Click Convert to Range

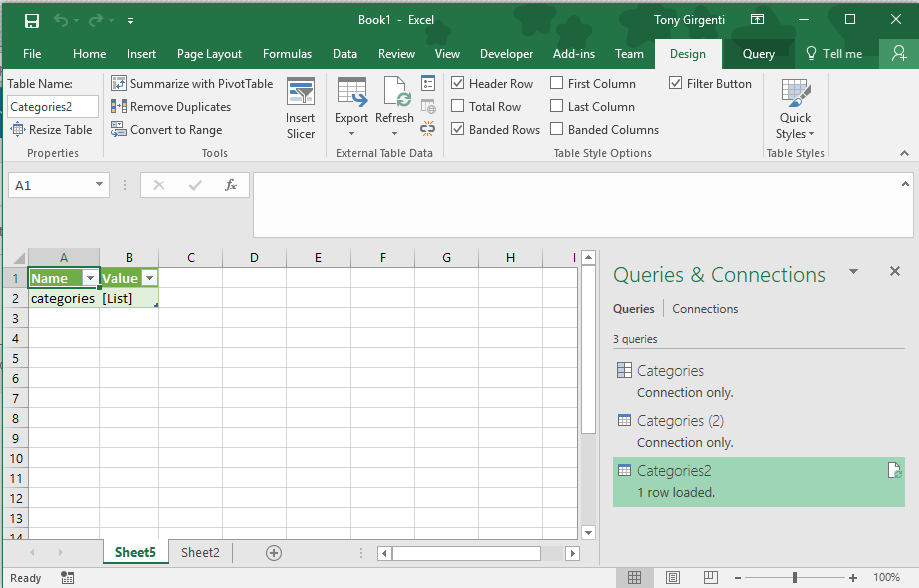pyautogui.click(x=167, y=130)
